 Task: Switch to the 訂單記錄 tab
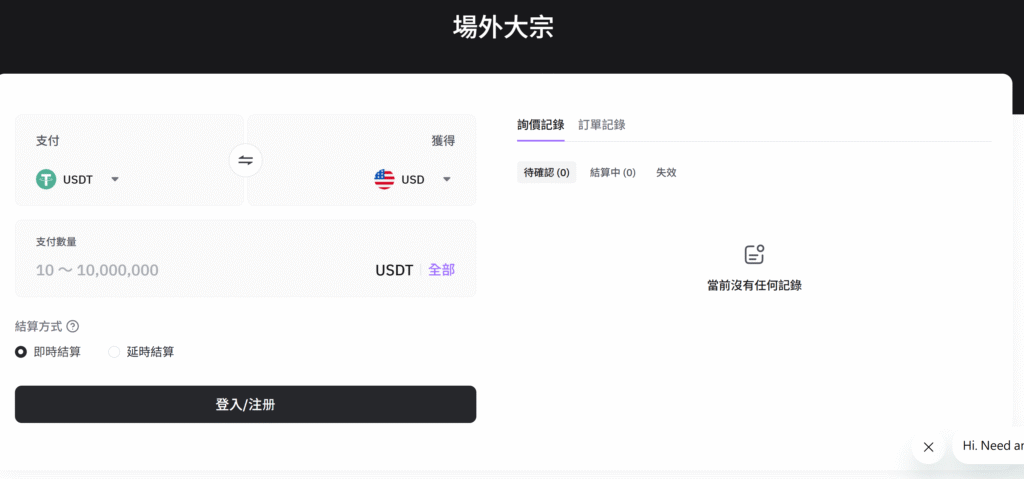point(602,125)
